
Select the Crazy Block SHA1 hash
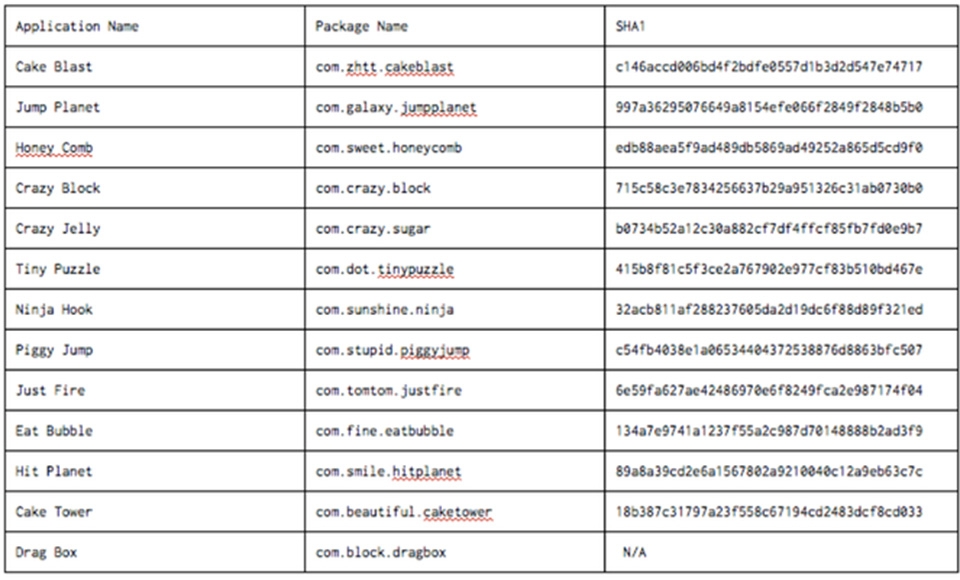point(769,188)
